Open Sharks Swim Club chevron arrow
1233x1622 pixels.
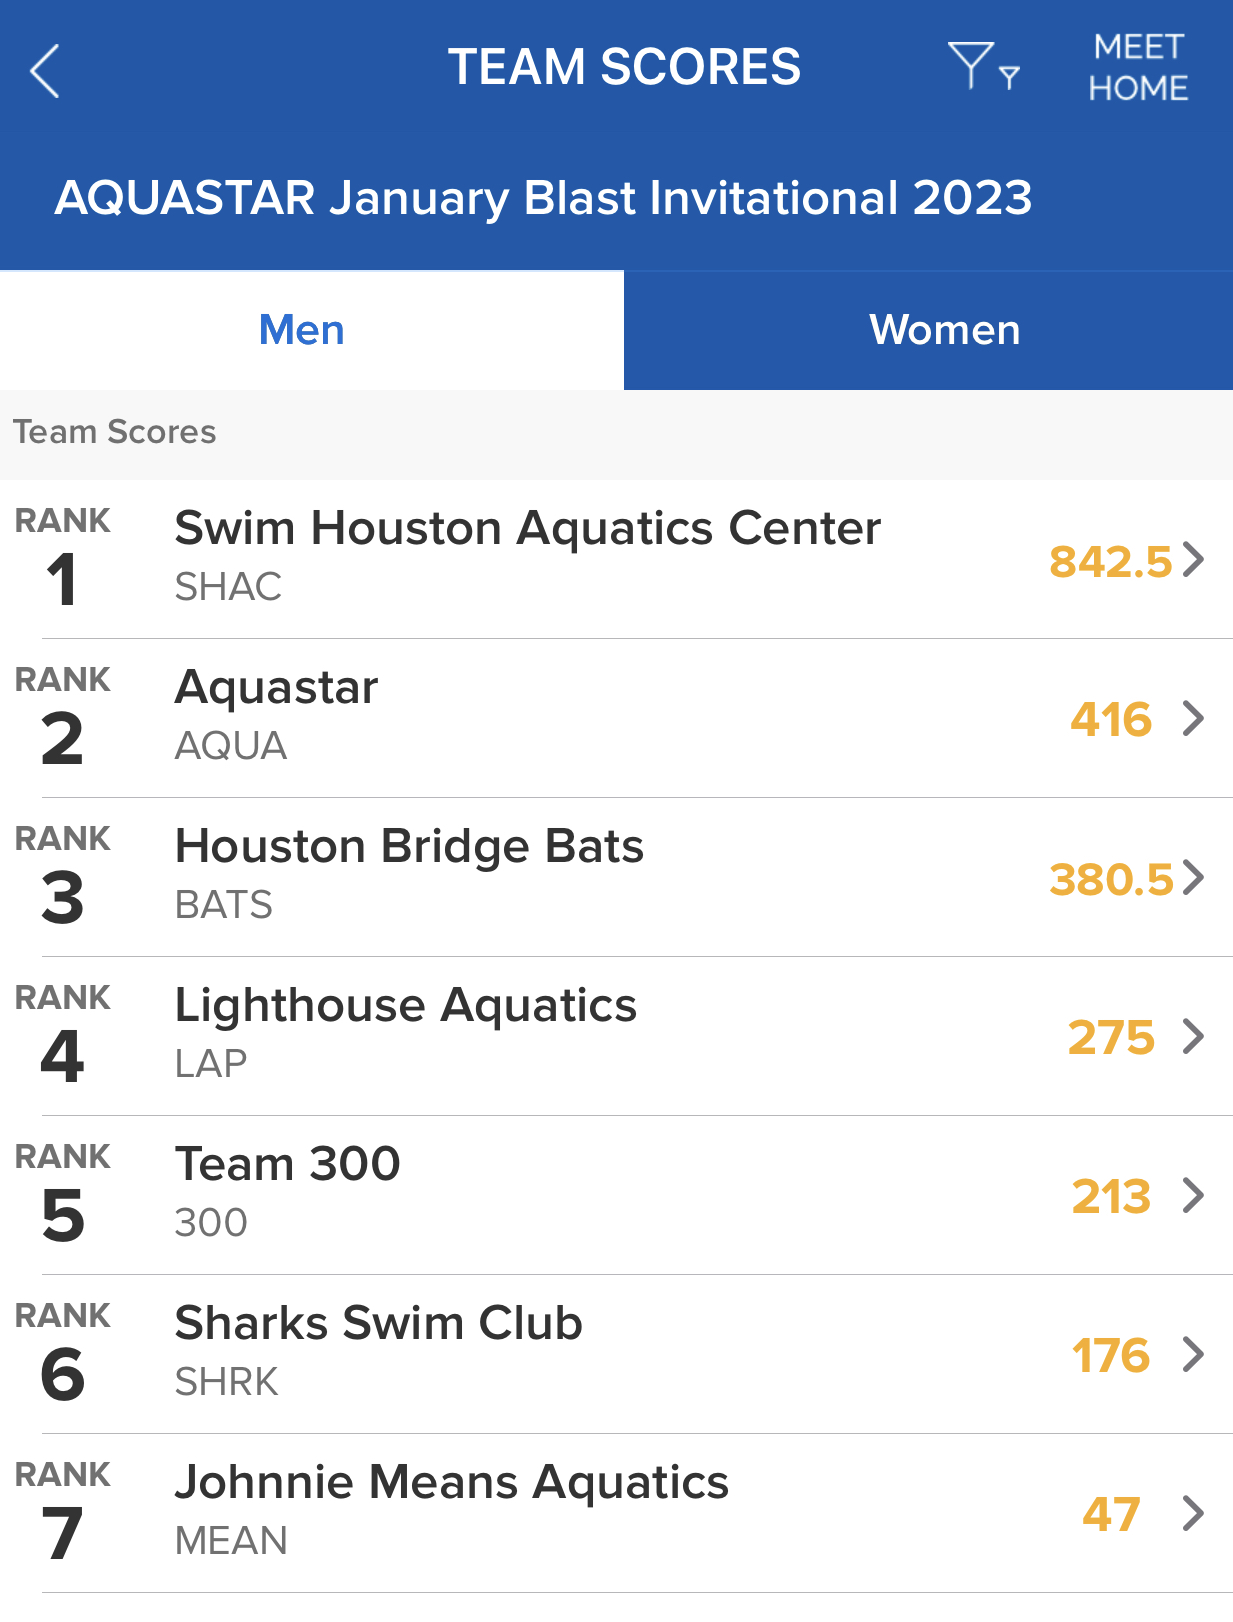click(x=1192, y=1355)
